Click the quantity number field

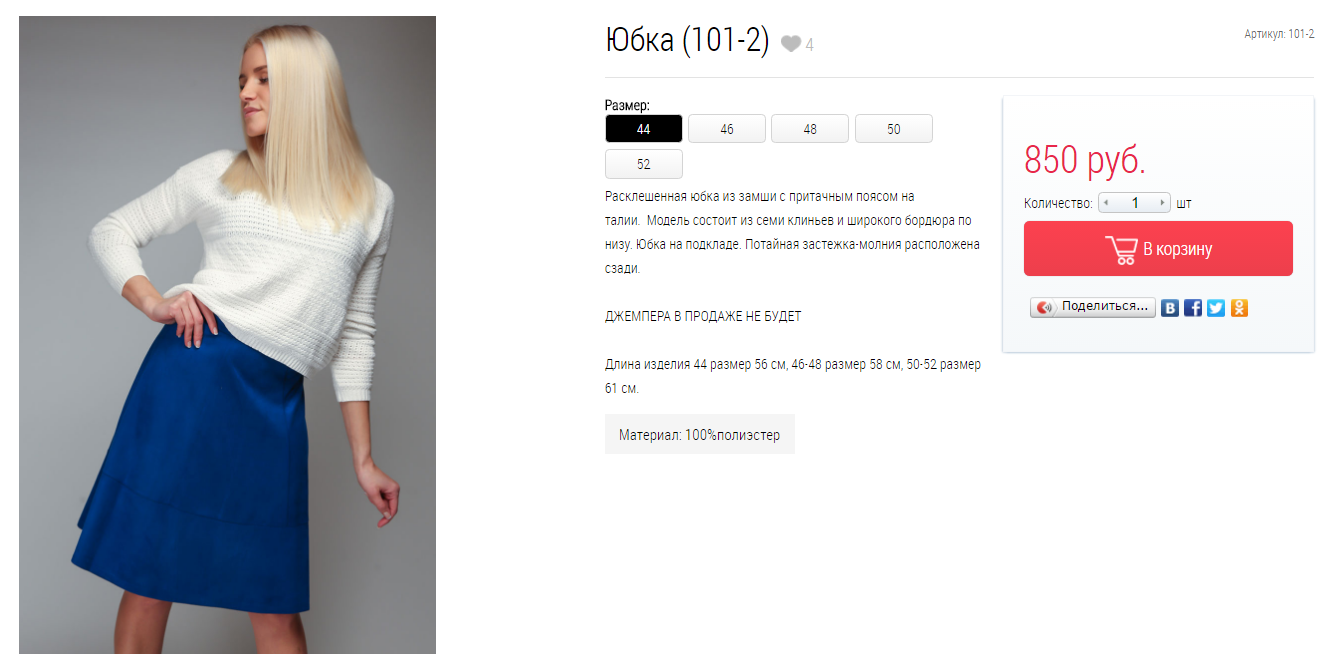[x=1134, y=203]
